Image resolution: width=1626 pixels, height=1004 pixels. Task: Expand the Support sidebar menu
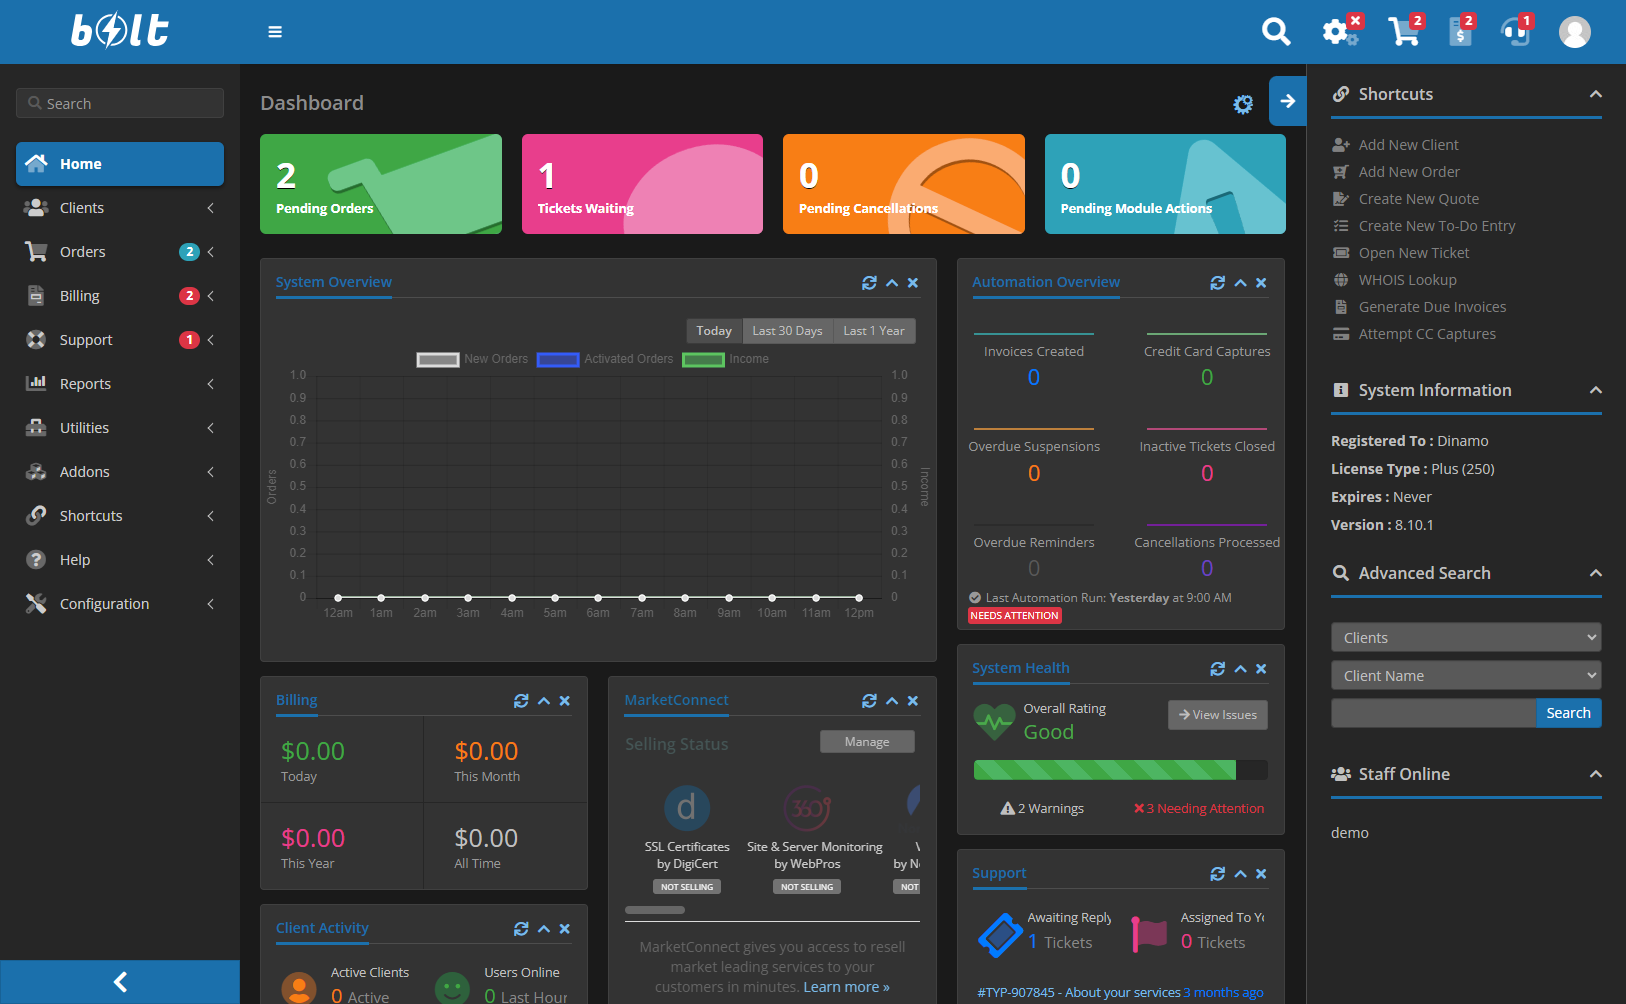120,340
